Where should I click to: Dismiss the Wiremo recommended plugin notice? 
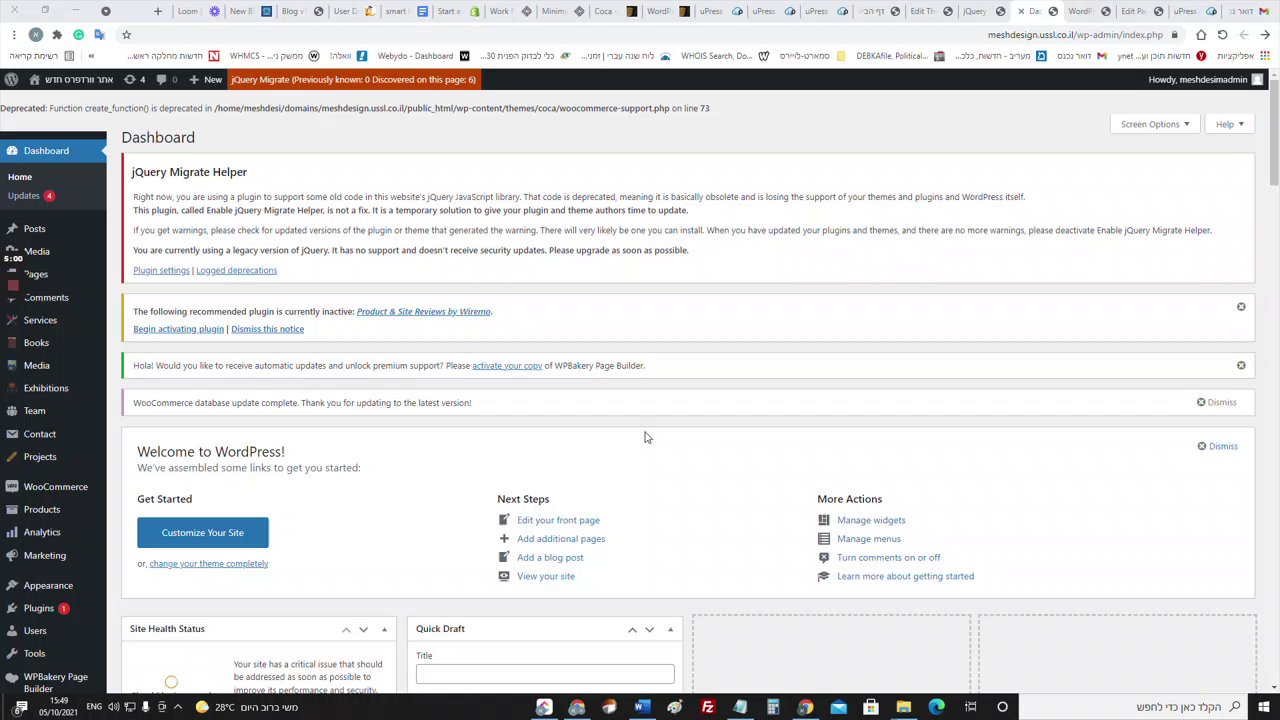[x=1241, y=307]
